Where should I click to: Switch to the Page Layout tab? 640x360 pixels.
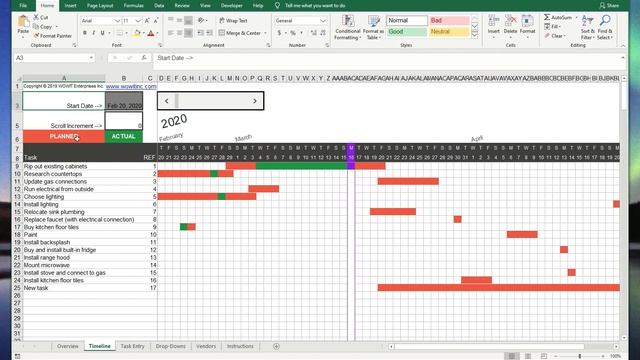[x=100, y=6]
